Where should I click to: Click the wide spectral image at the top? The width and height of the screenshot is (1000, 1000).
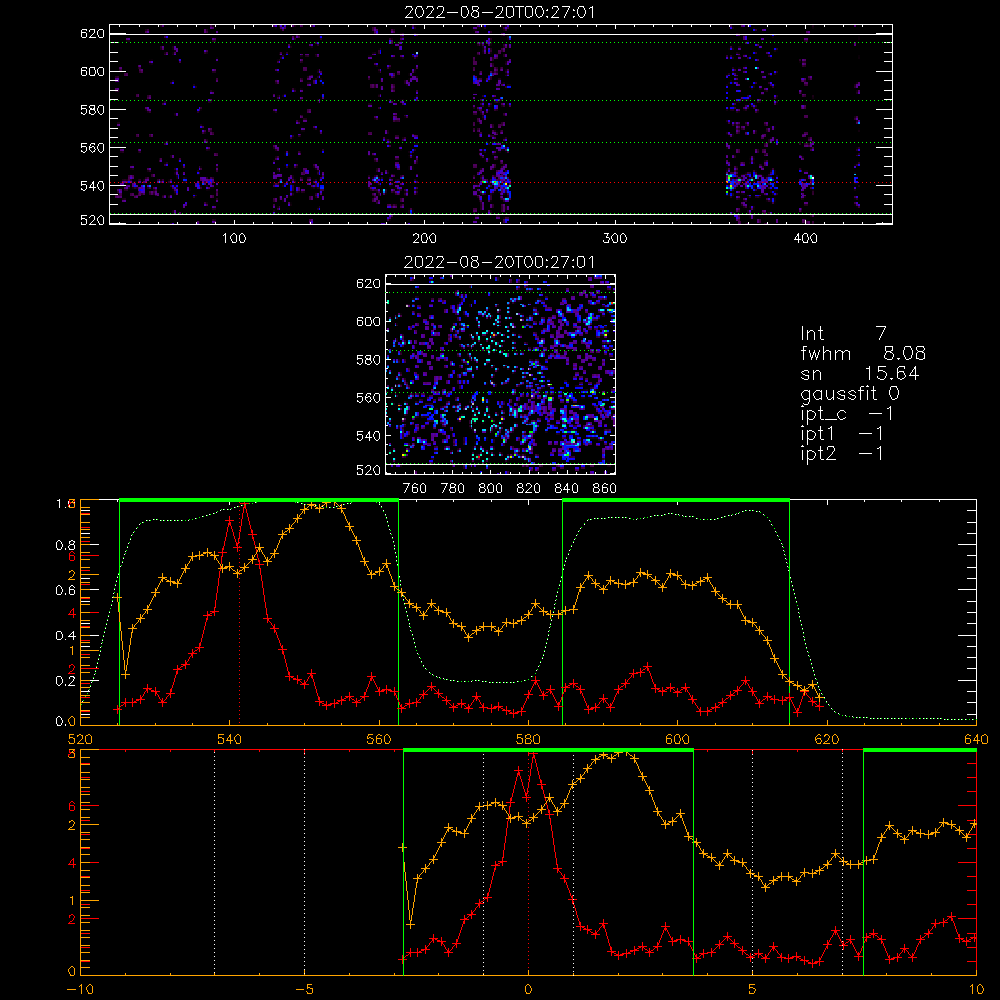click(501, 124)
